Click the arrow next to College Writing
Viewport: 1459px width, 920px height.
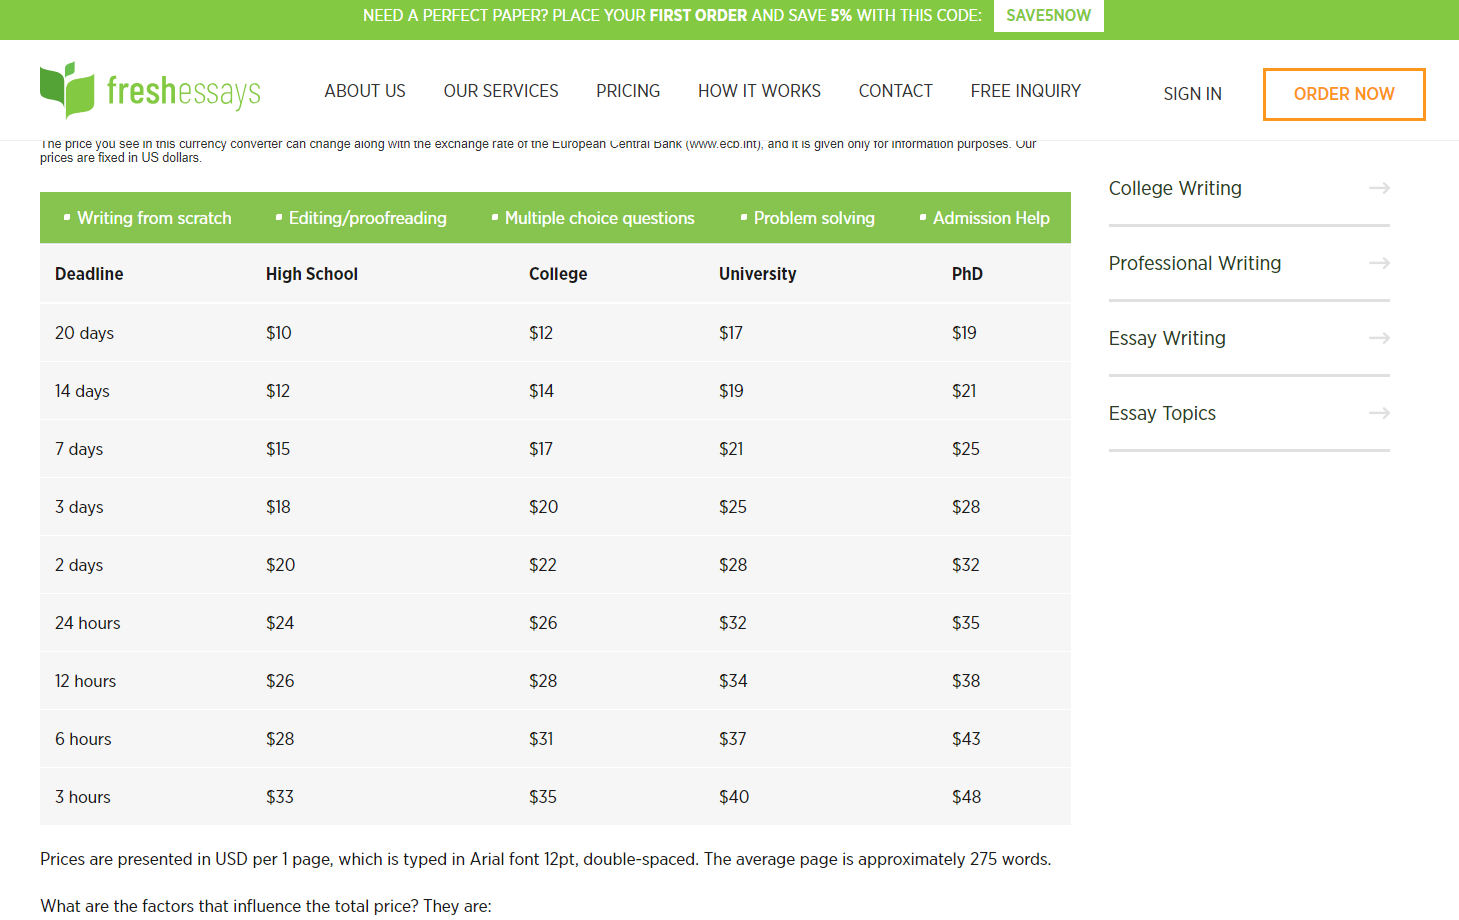[x=1379, y=188]
